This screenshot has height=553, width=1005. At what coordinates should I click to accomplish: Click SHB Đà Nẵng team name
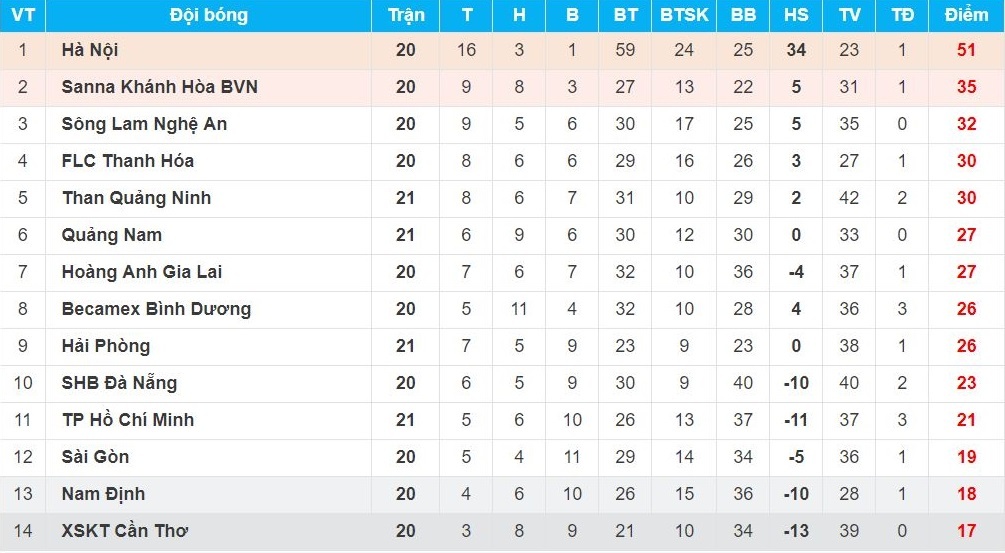coord(119,383)
